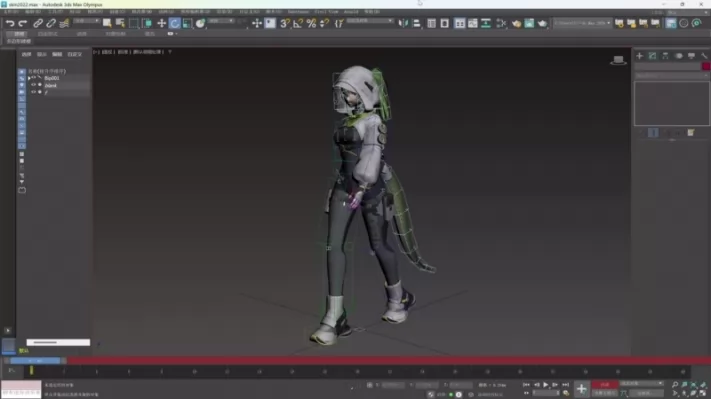
Task: Click the object color swatch in command panel
Action: point(706,66)
